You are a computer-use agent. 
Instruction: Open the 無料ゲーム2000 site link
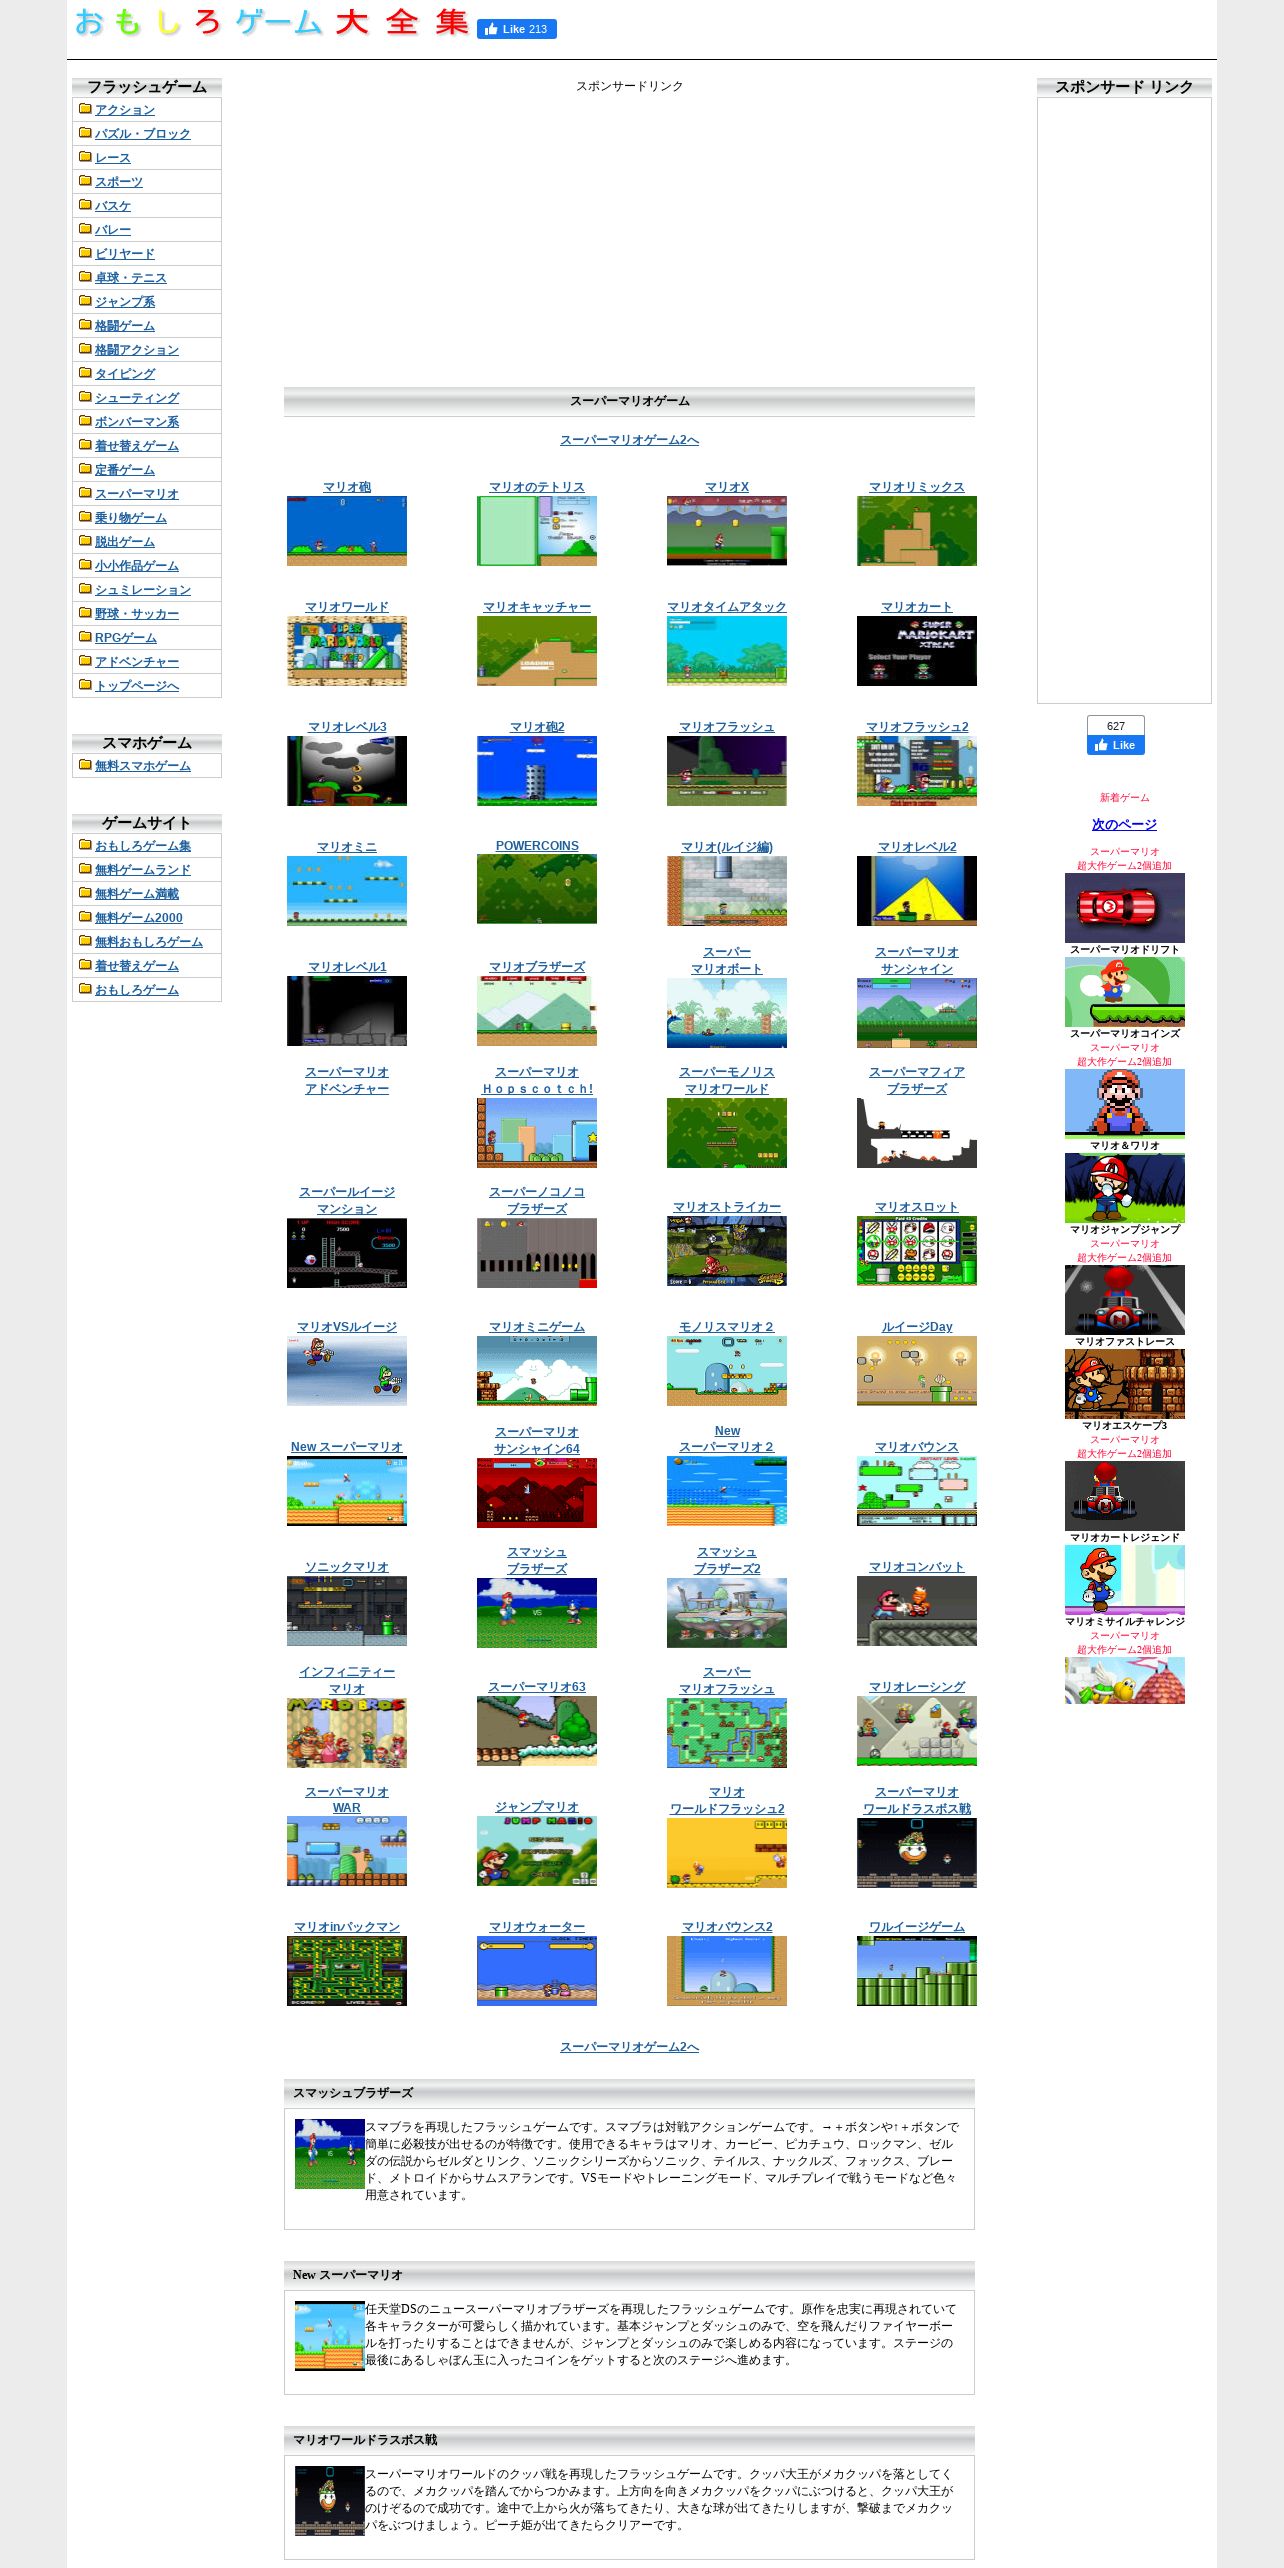pos(139,918)
